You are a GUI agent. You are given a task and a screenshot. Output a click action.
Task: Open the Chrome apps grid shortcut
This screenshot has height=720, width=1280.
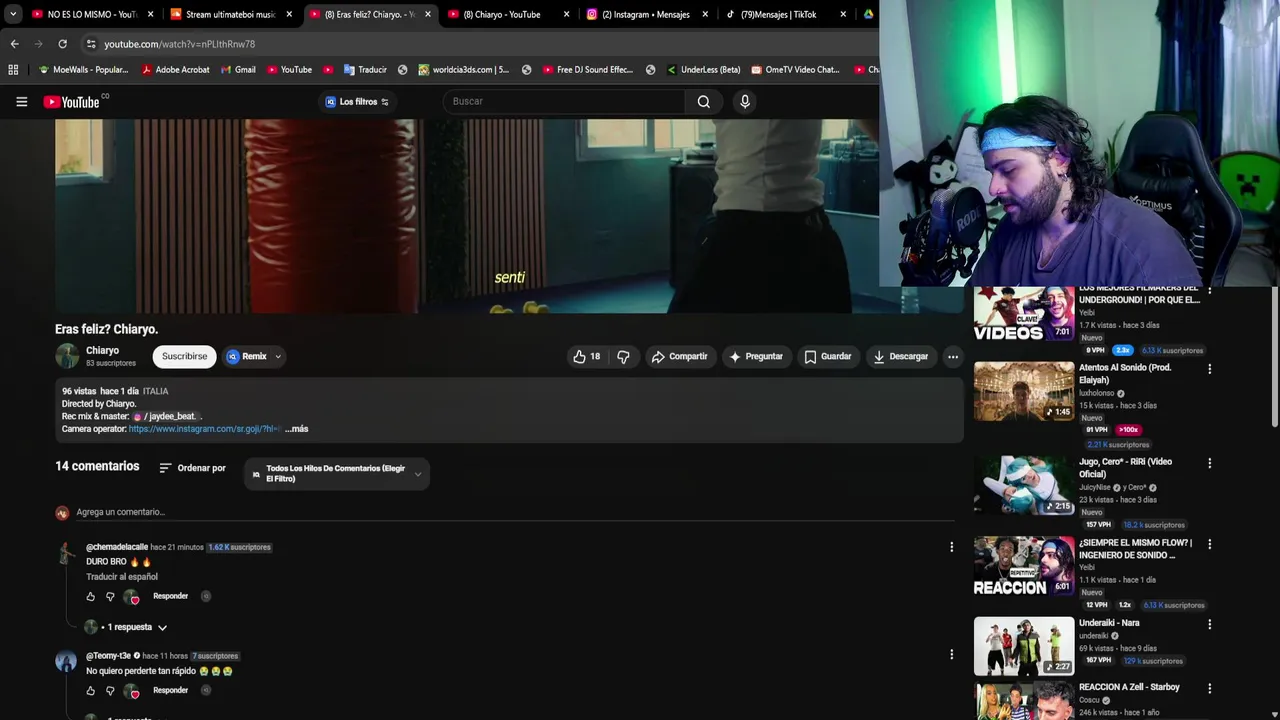click(13, 70)
